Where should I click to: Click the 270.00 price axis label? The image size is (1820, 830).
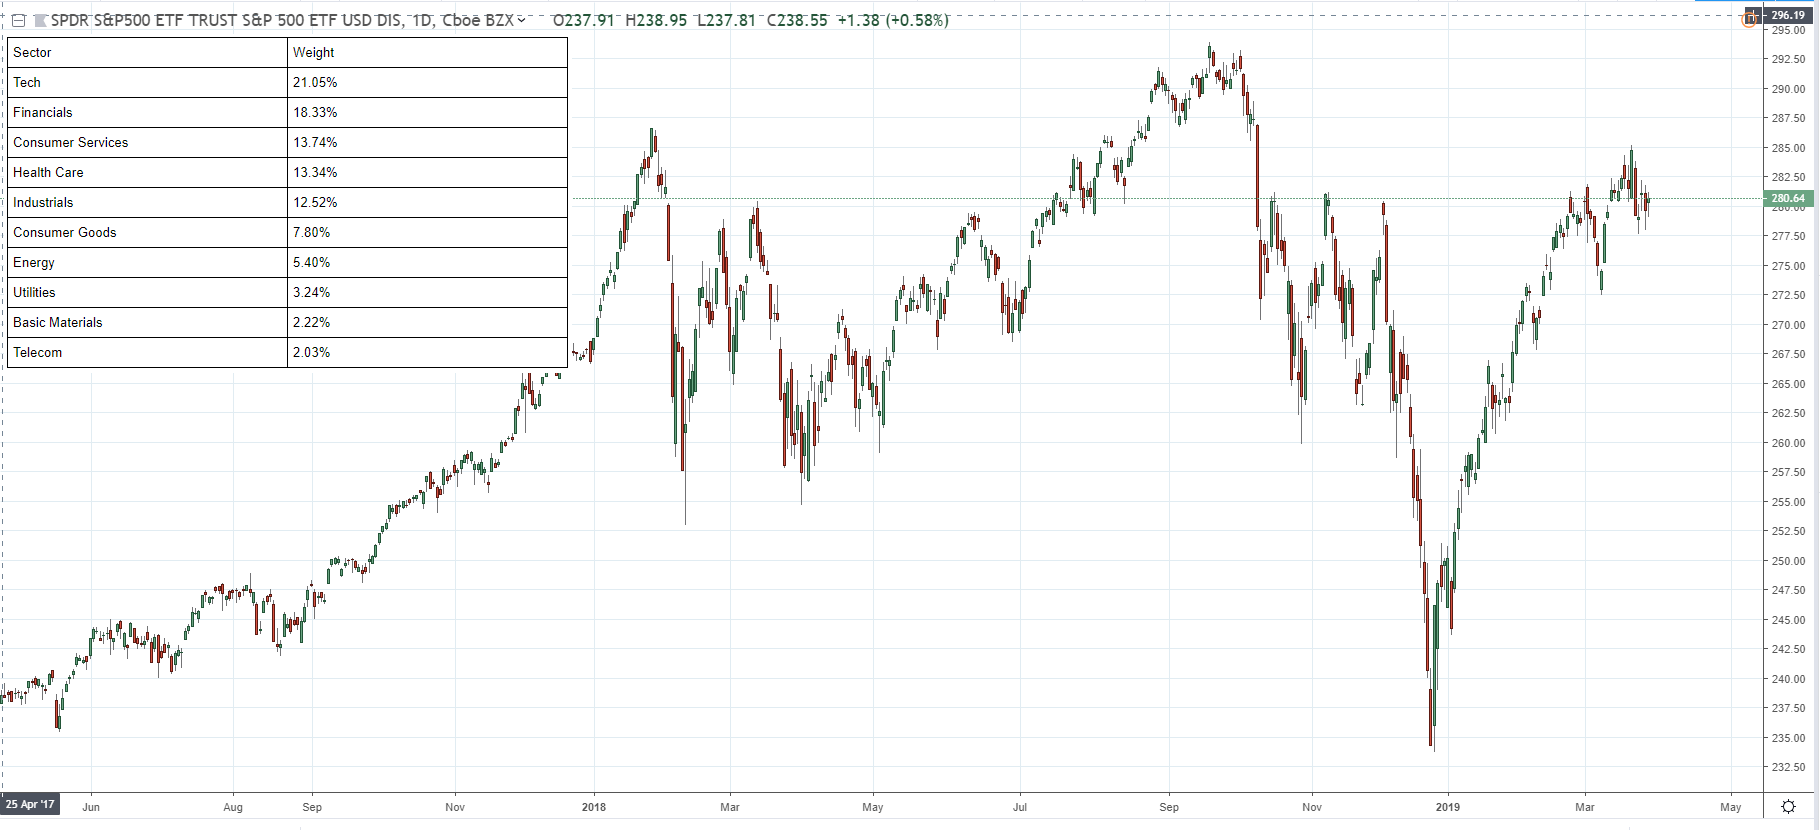(1788, 325)
